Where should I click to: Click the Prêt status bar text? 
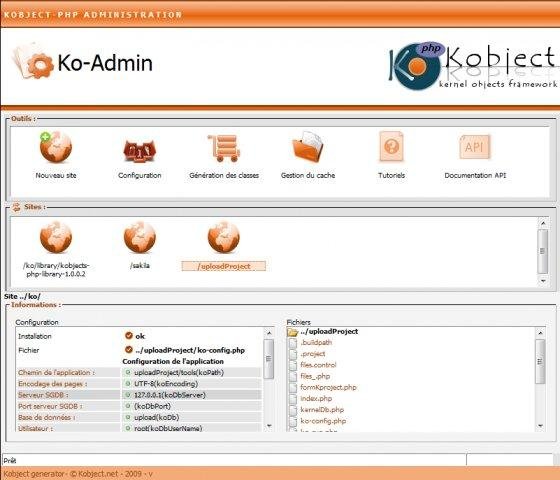(10, 460)
